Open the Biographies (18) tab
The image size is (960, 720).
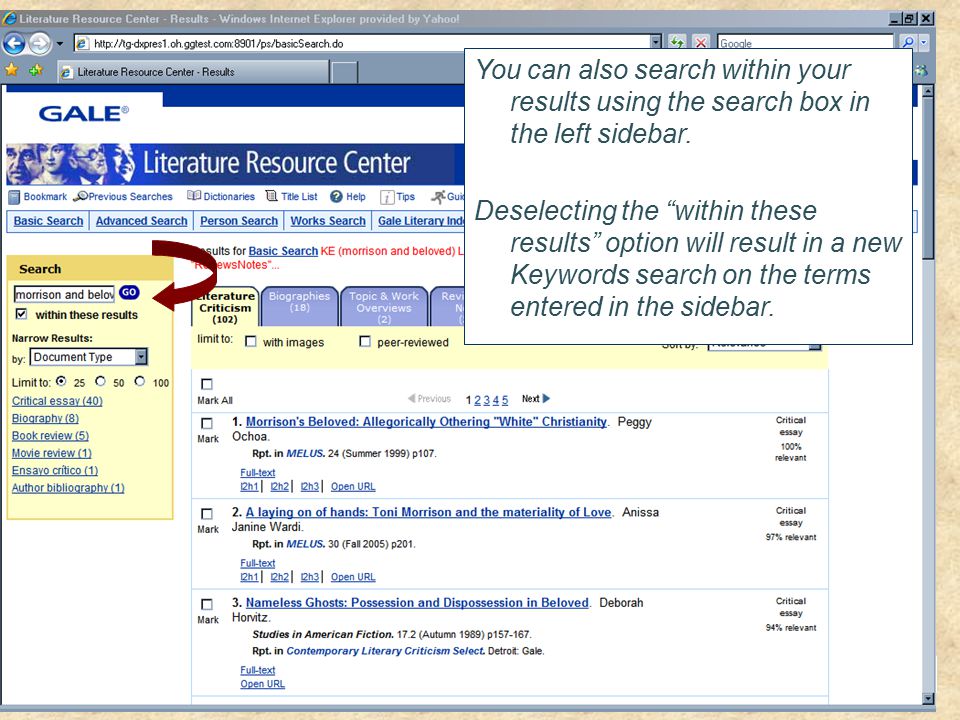tap(299, 305)
